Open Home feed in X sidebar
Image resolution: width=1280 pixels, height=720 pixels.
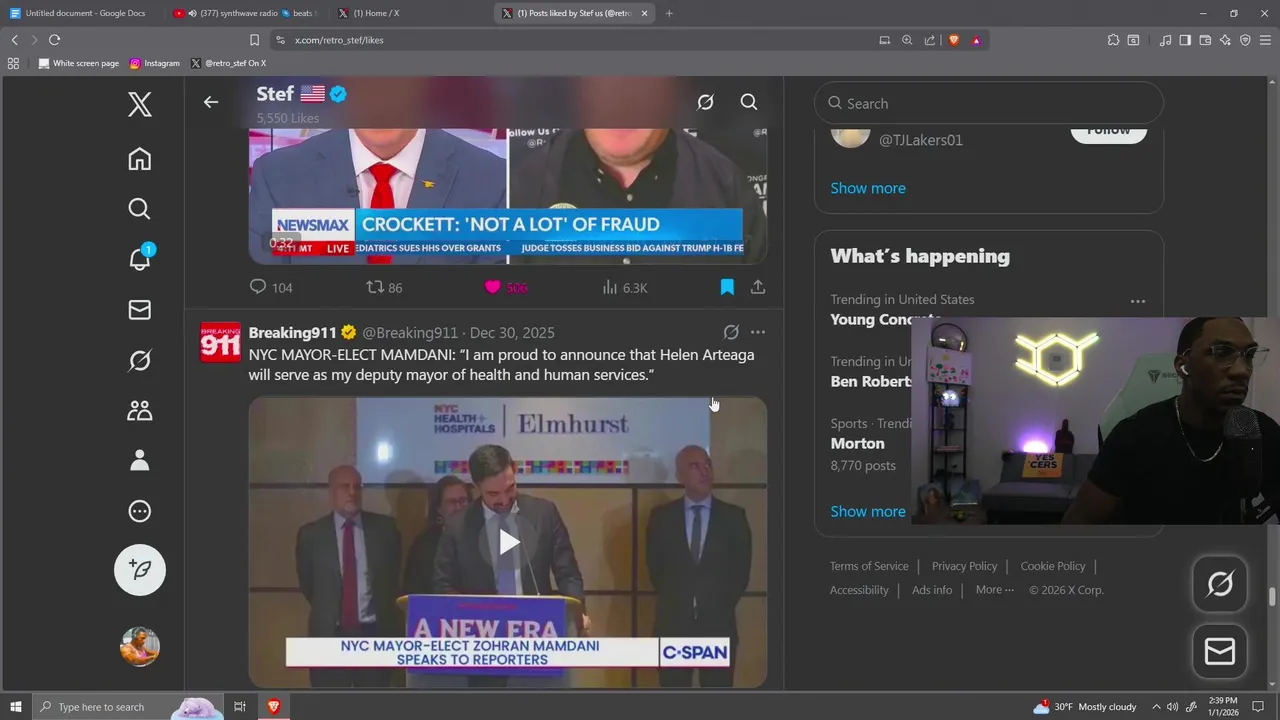tap(140, 159)
